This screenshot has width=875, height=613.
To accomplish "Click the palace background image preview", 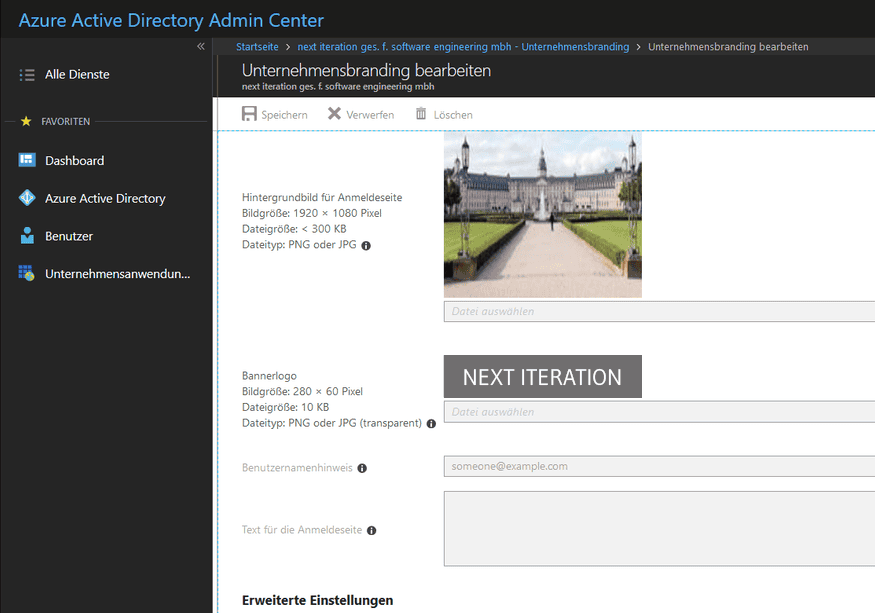I will (x=542, y=215).
